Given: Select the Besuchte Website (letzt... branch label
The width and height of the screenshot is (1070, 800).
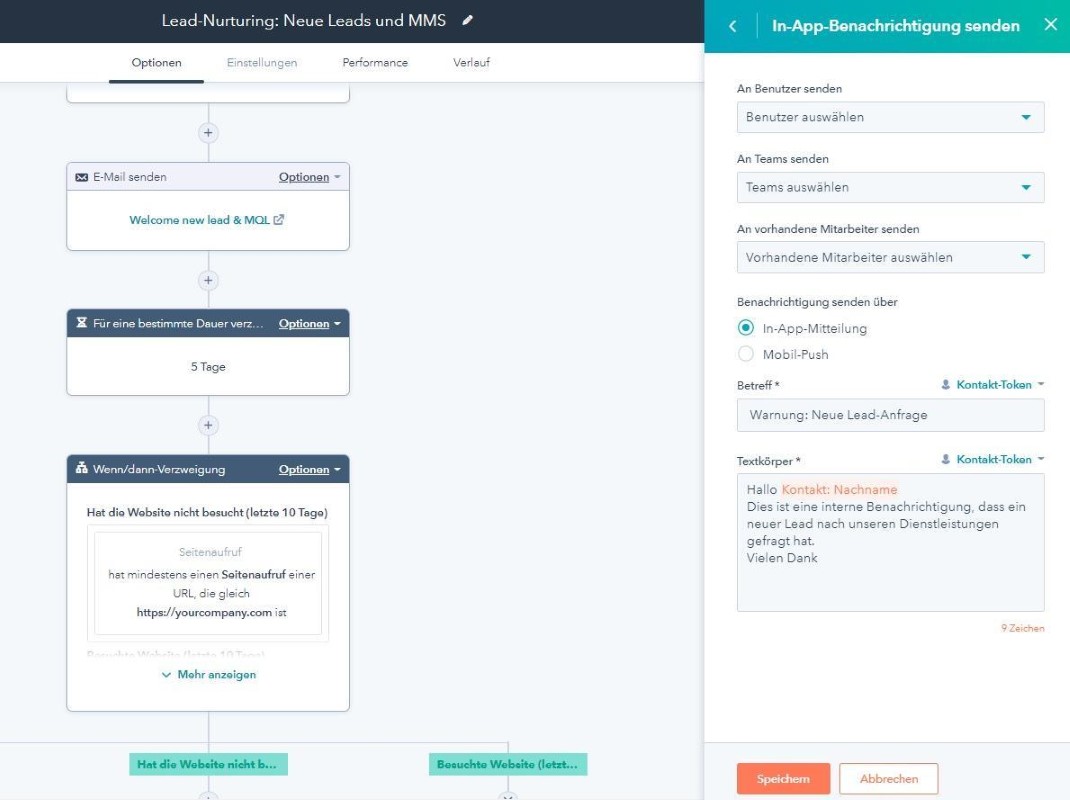Looking at the screenshot, I should 508,764.
